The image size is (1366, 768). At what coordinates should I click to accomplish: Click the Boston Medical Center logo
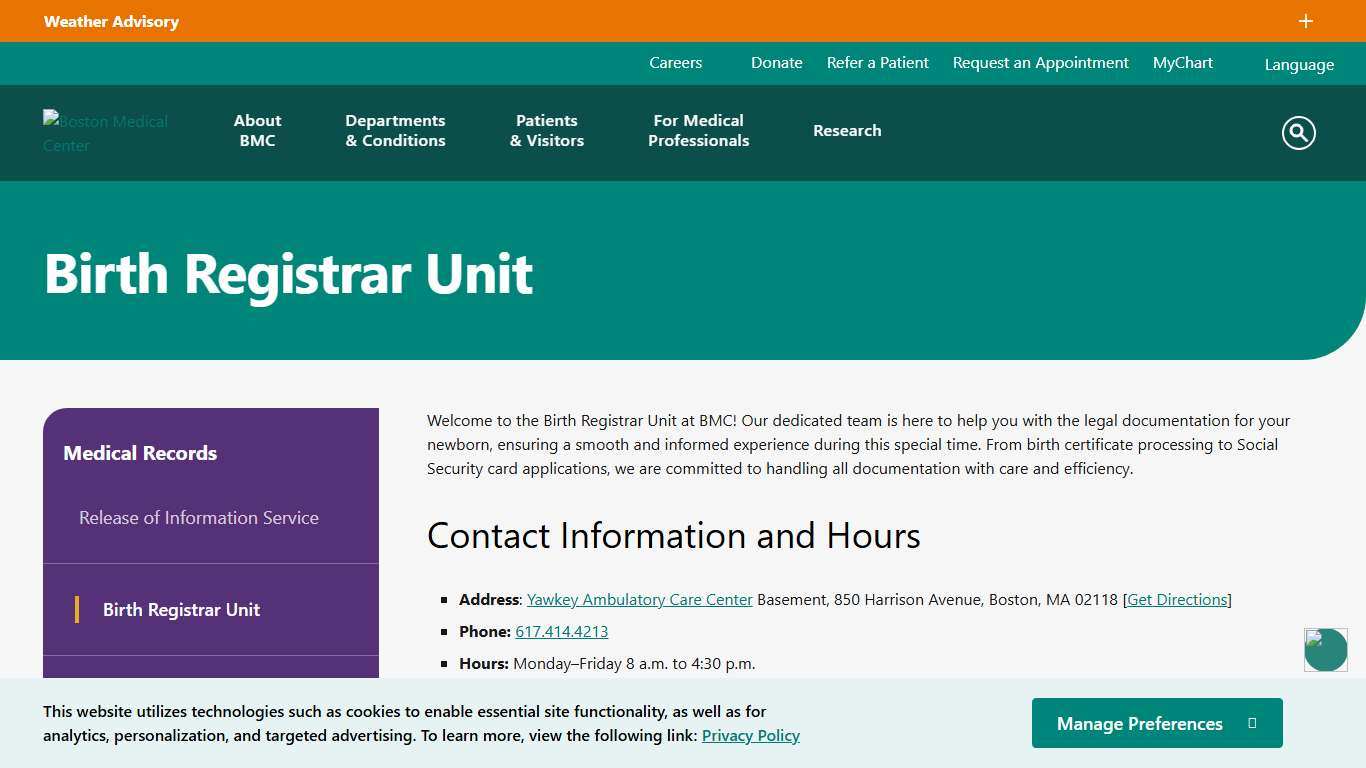(x=105, y=133)
